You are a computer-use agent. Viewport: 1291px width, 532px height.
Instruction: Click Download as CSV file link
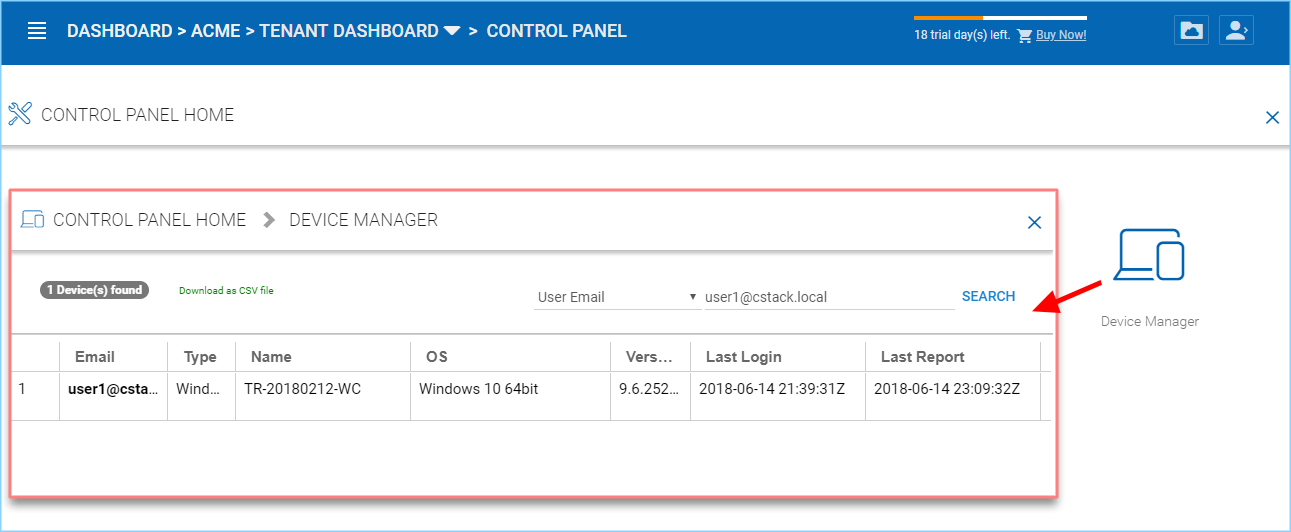coord(226,291)
